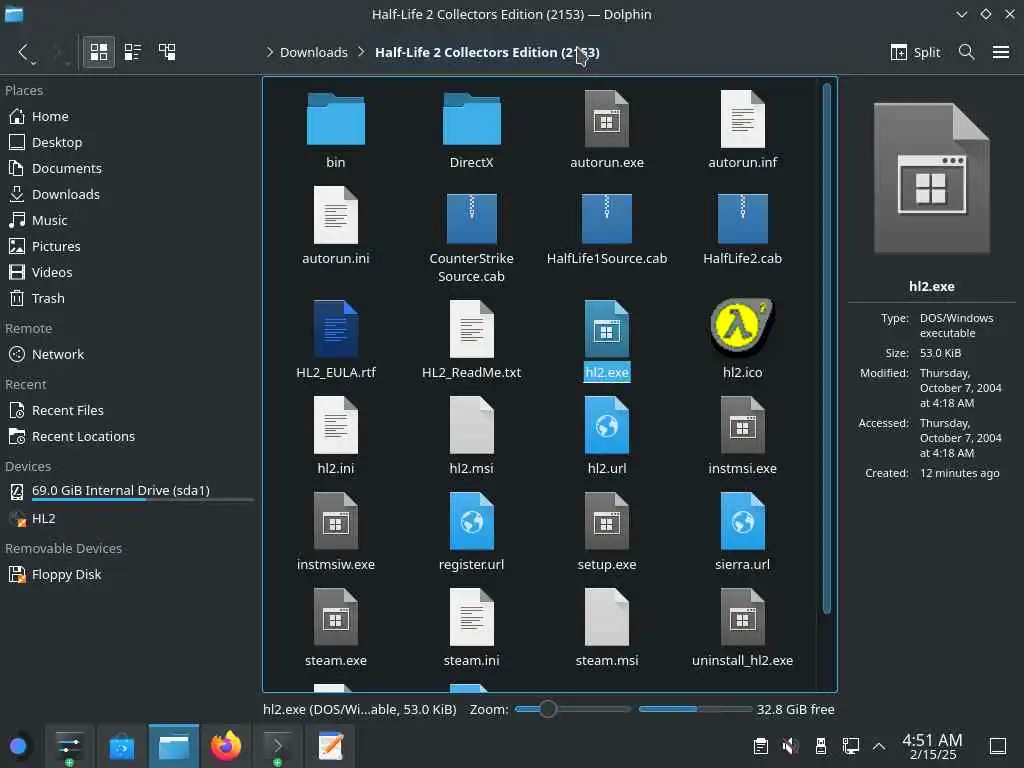Expand the breadcrumb chevron before Downloads
Image resolution: width=1024 pixels, height=768 pixels.
click(269, 52)
